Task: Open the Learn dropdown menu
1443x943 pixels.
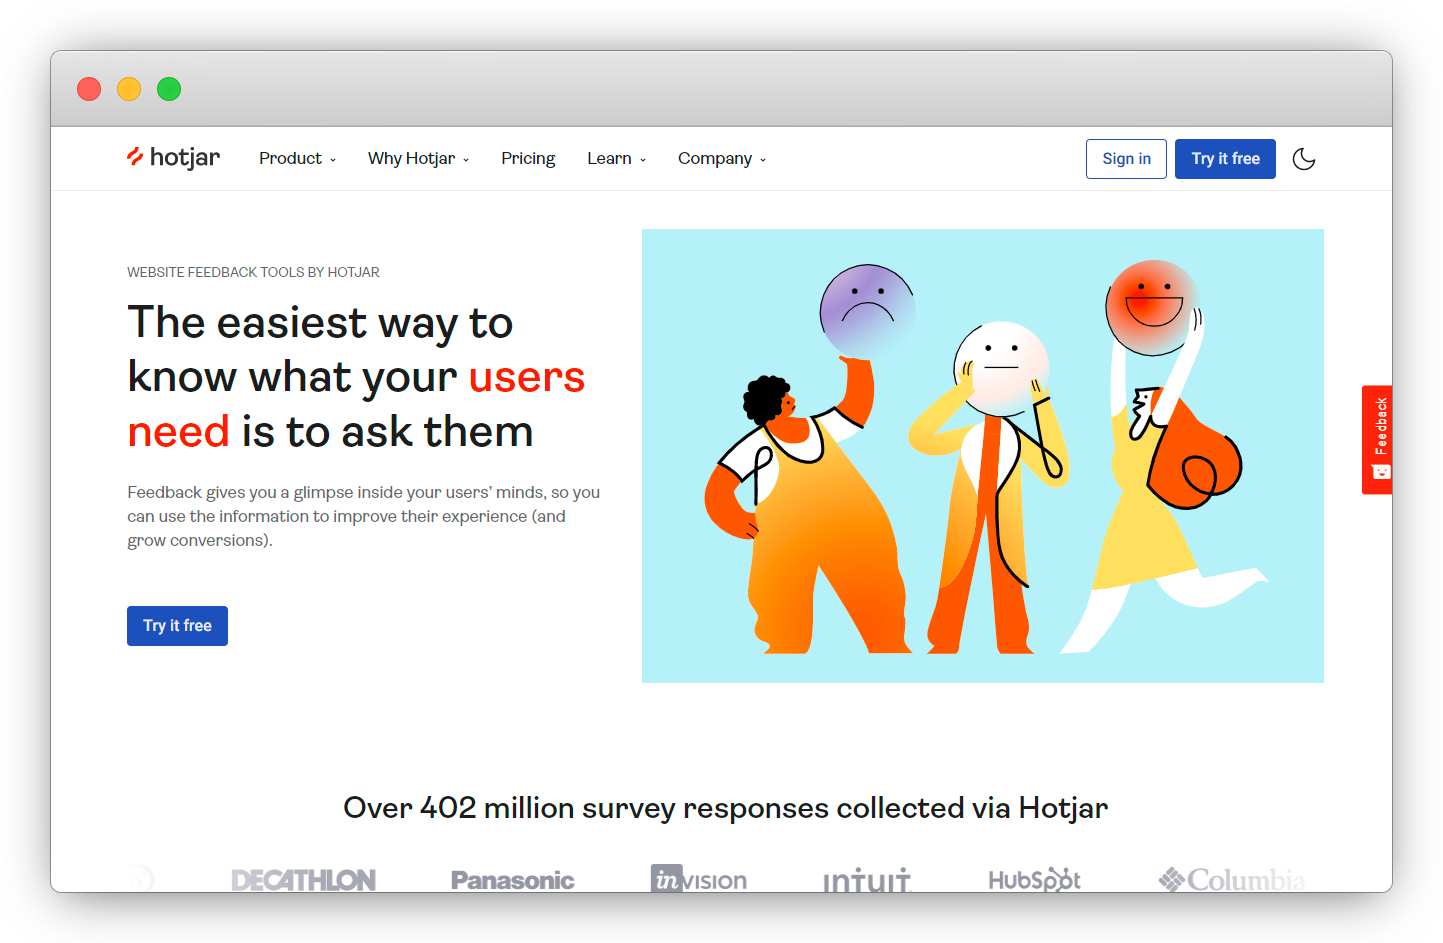Action: pos(616,159)
